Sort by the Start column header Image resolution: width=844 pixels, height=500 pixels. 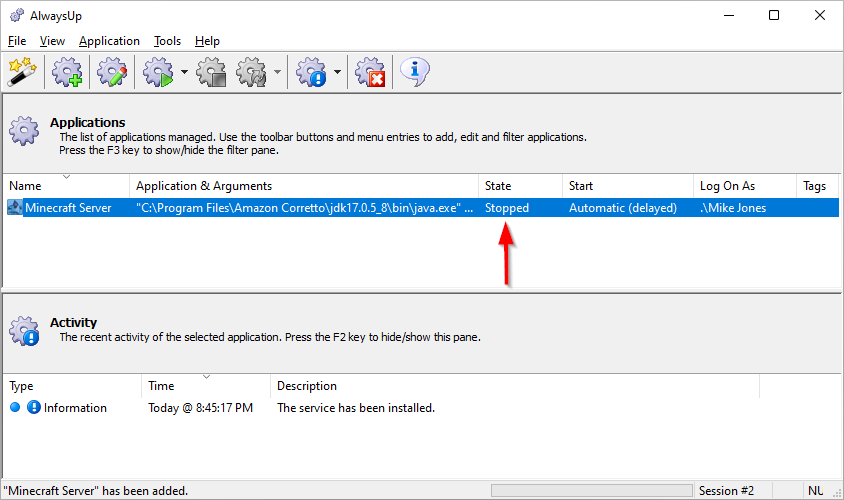click(x=628, y=186)
